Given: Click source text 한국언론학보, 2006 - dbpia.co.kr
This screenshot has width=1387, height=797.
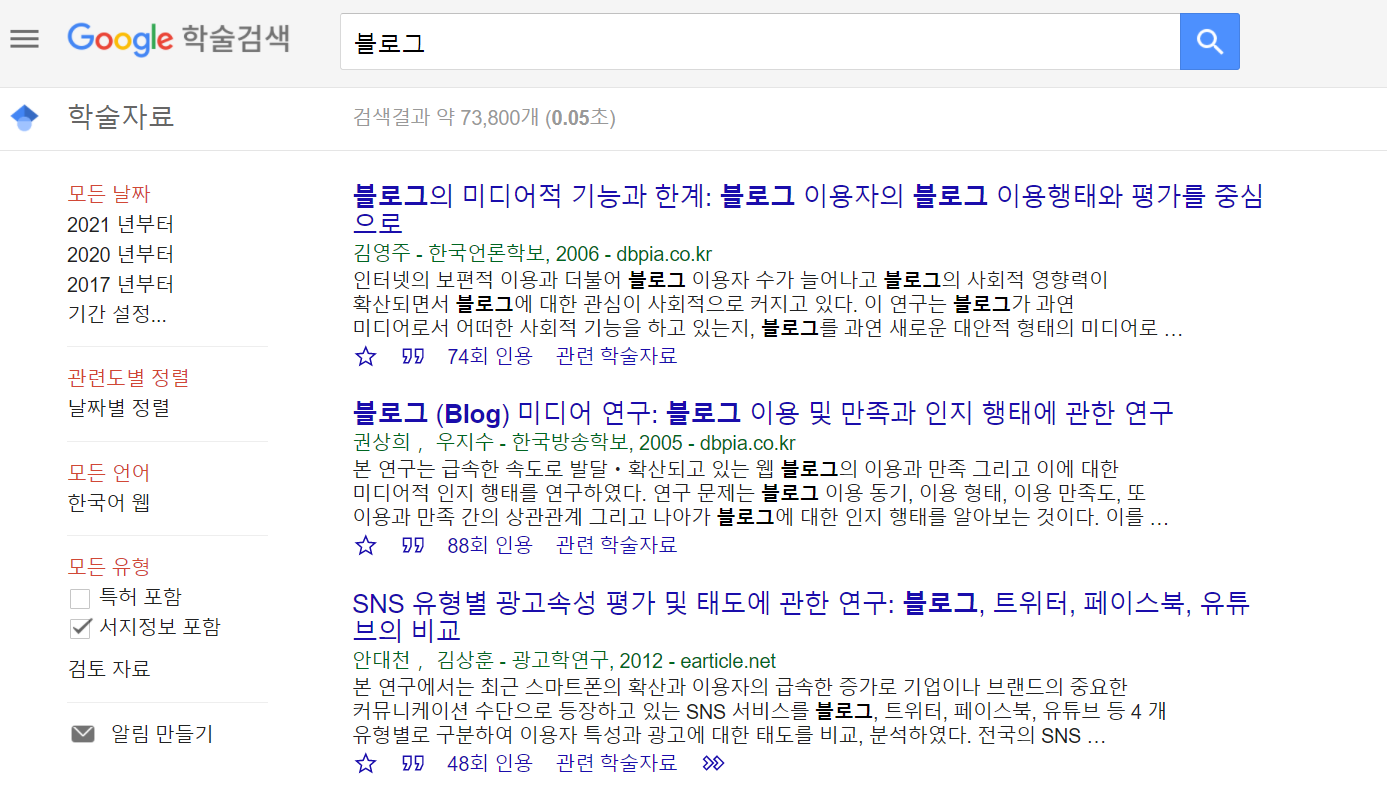Looking at the screenshot, I should click(570, 254).
